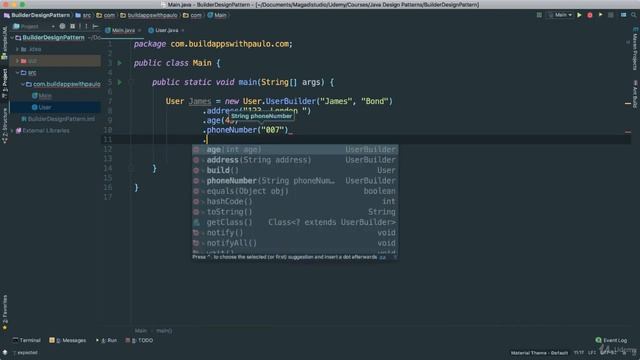Open the simpleUML side panel
640x360 pixels.
[4, 43]
